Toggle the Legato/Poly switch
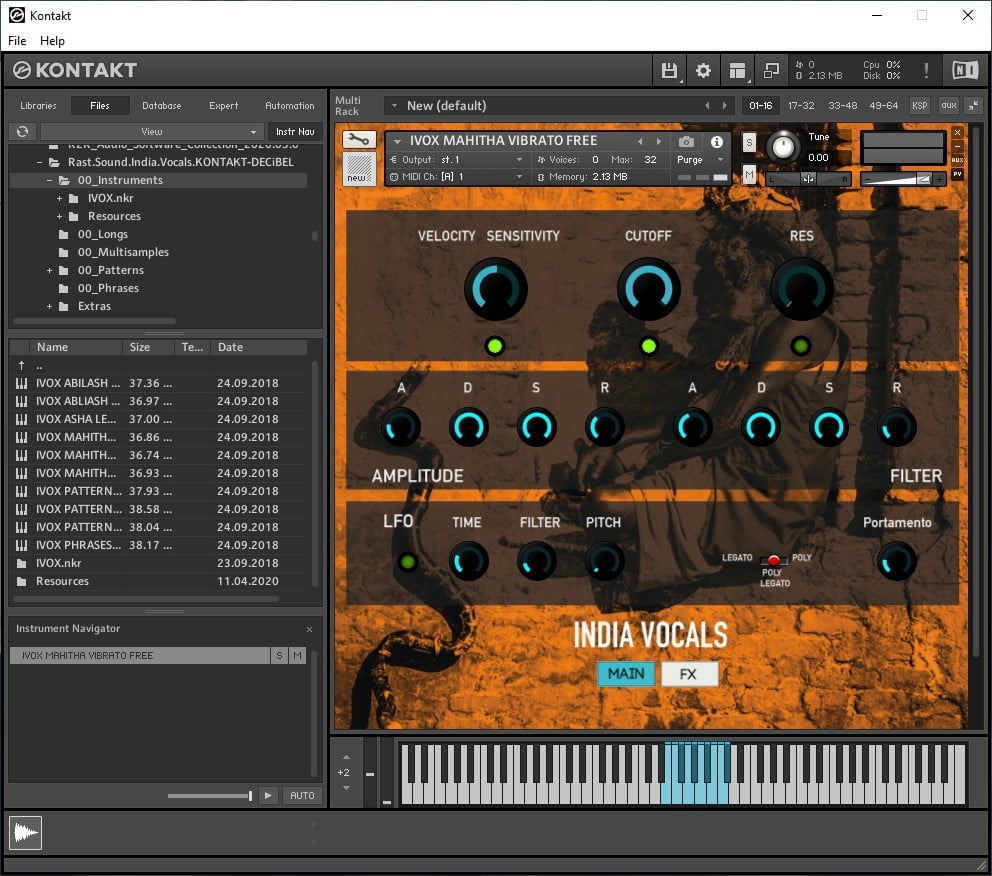992x876 pixels. [x=773, y=560]
